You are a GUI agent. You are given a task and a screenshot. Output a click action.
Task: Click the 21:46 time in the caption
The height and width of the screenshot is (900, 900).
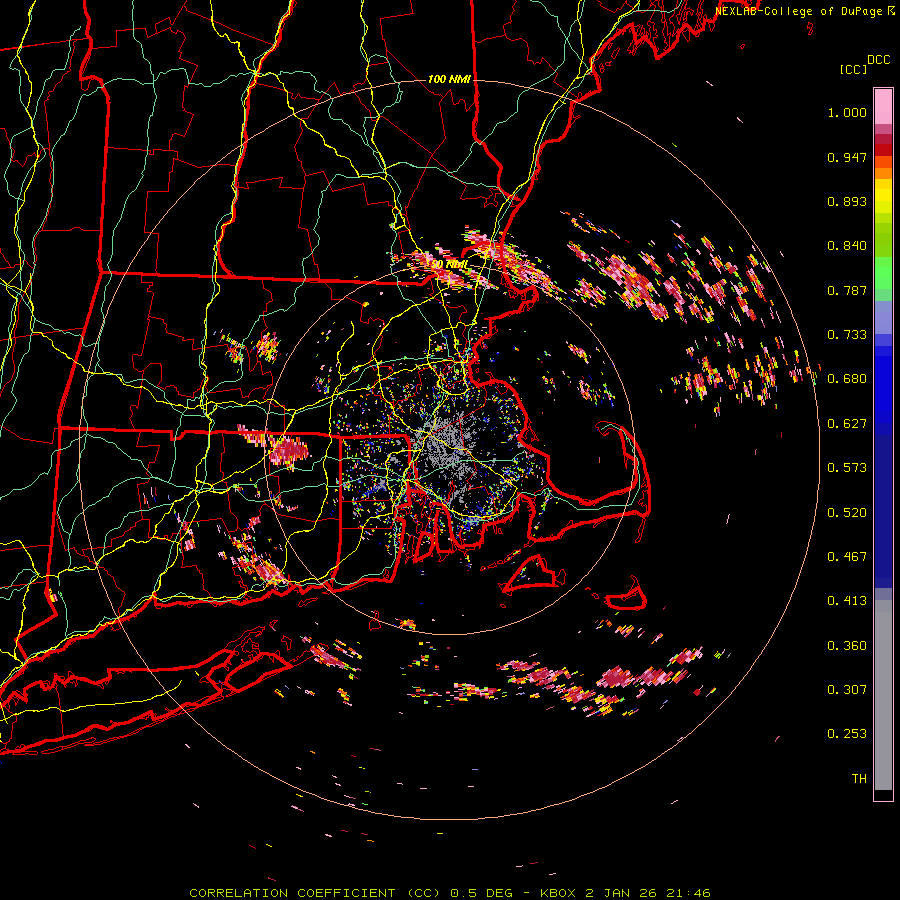(688, 893)
